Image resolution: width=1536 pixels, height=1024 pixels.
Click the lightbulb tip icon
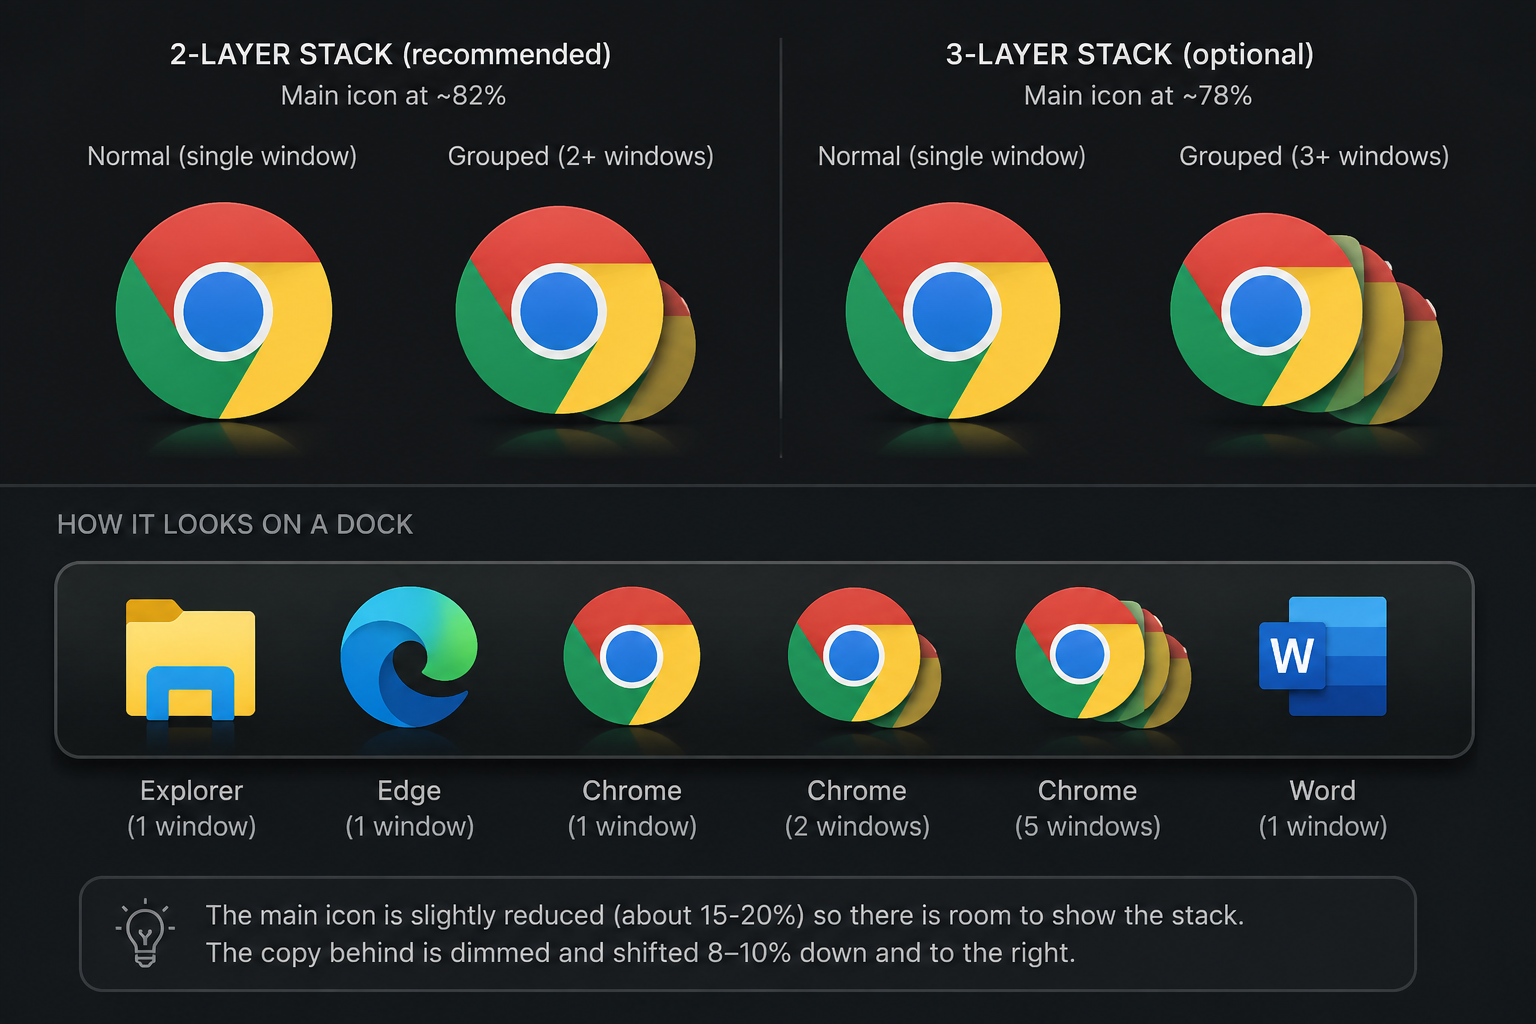pos(145,933)
